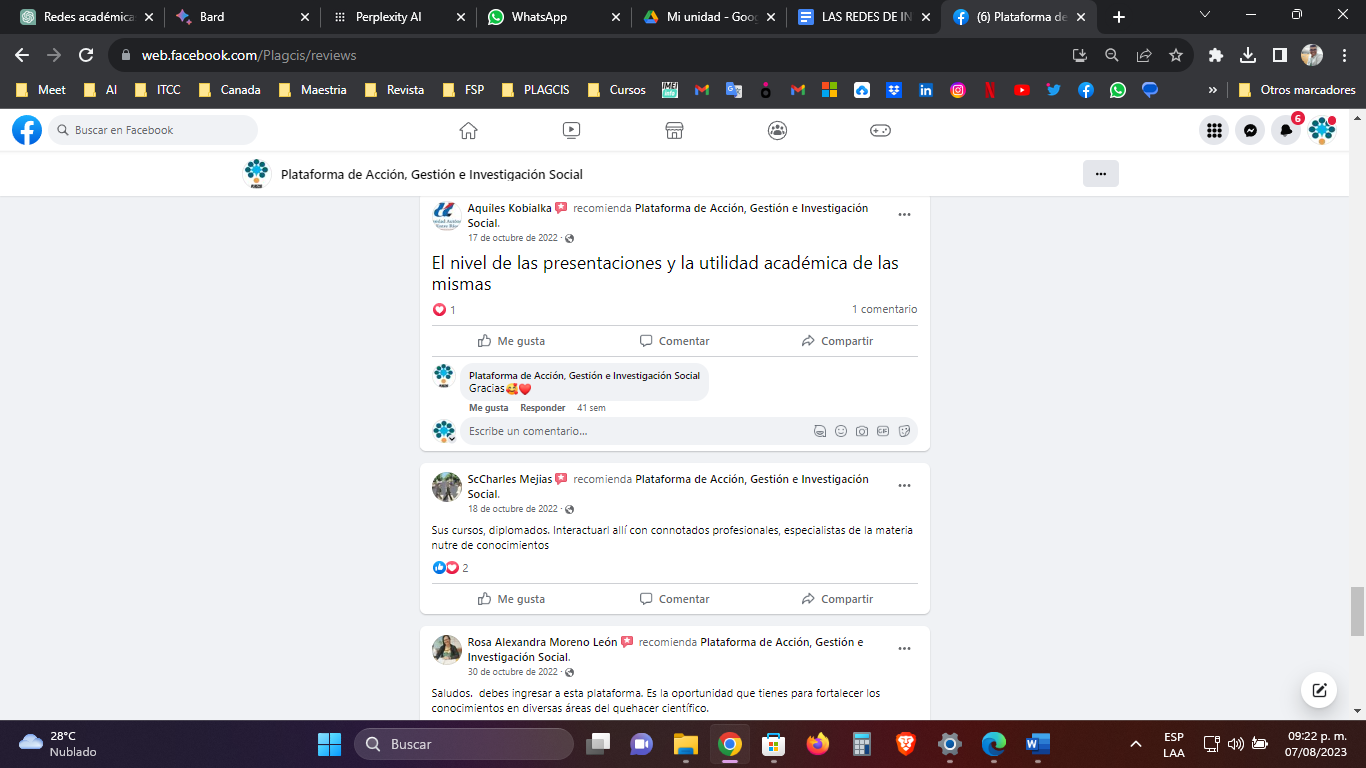
Task: Share Aquiles Kobialka's review
Action: tap(837, 341)
